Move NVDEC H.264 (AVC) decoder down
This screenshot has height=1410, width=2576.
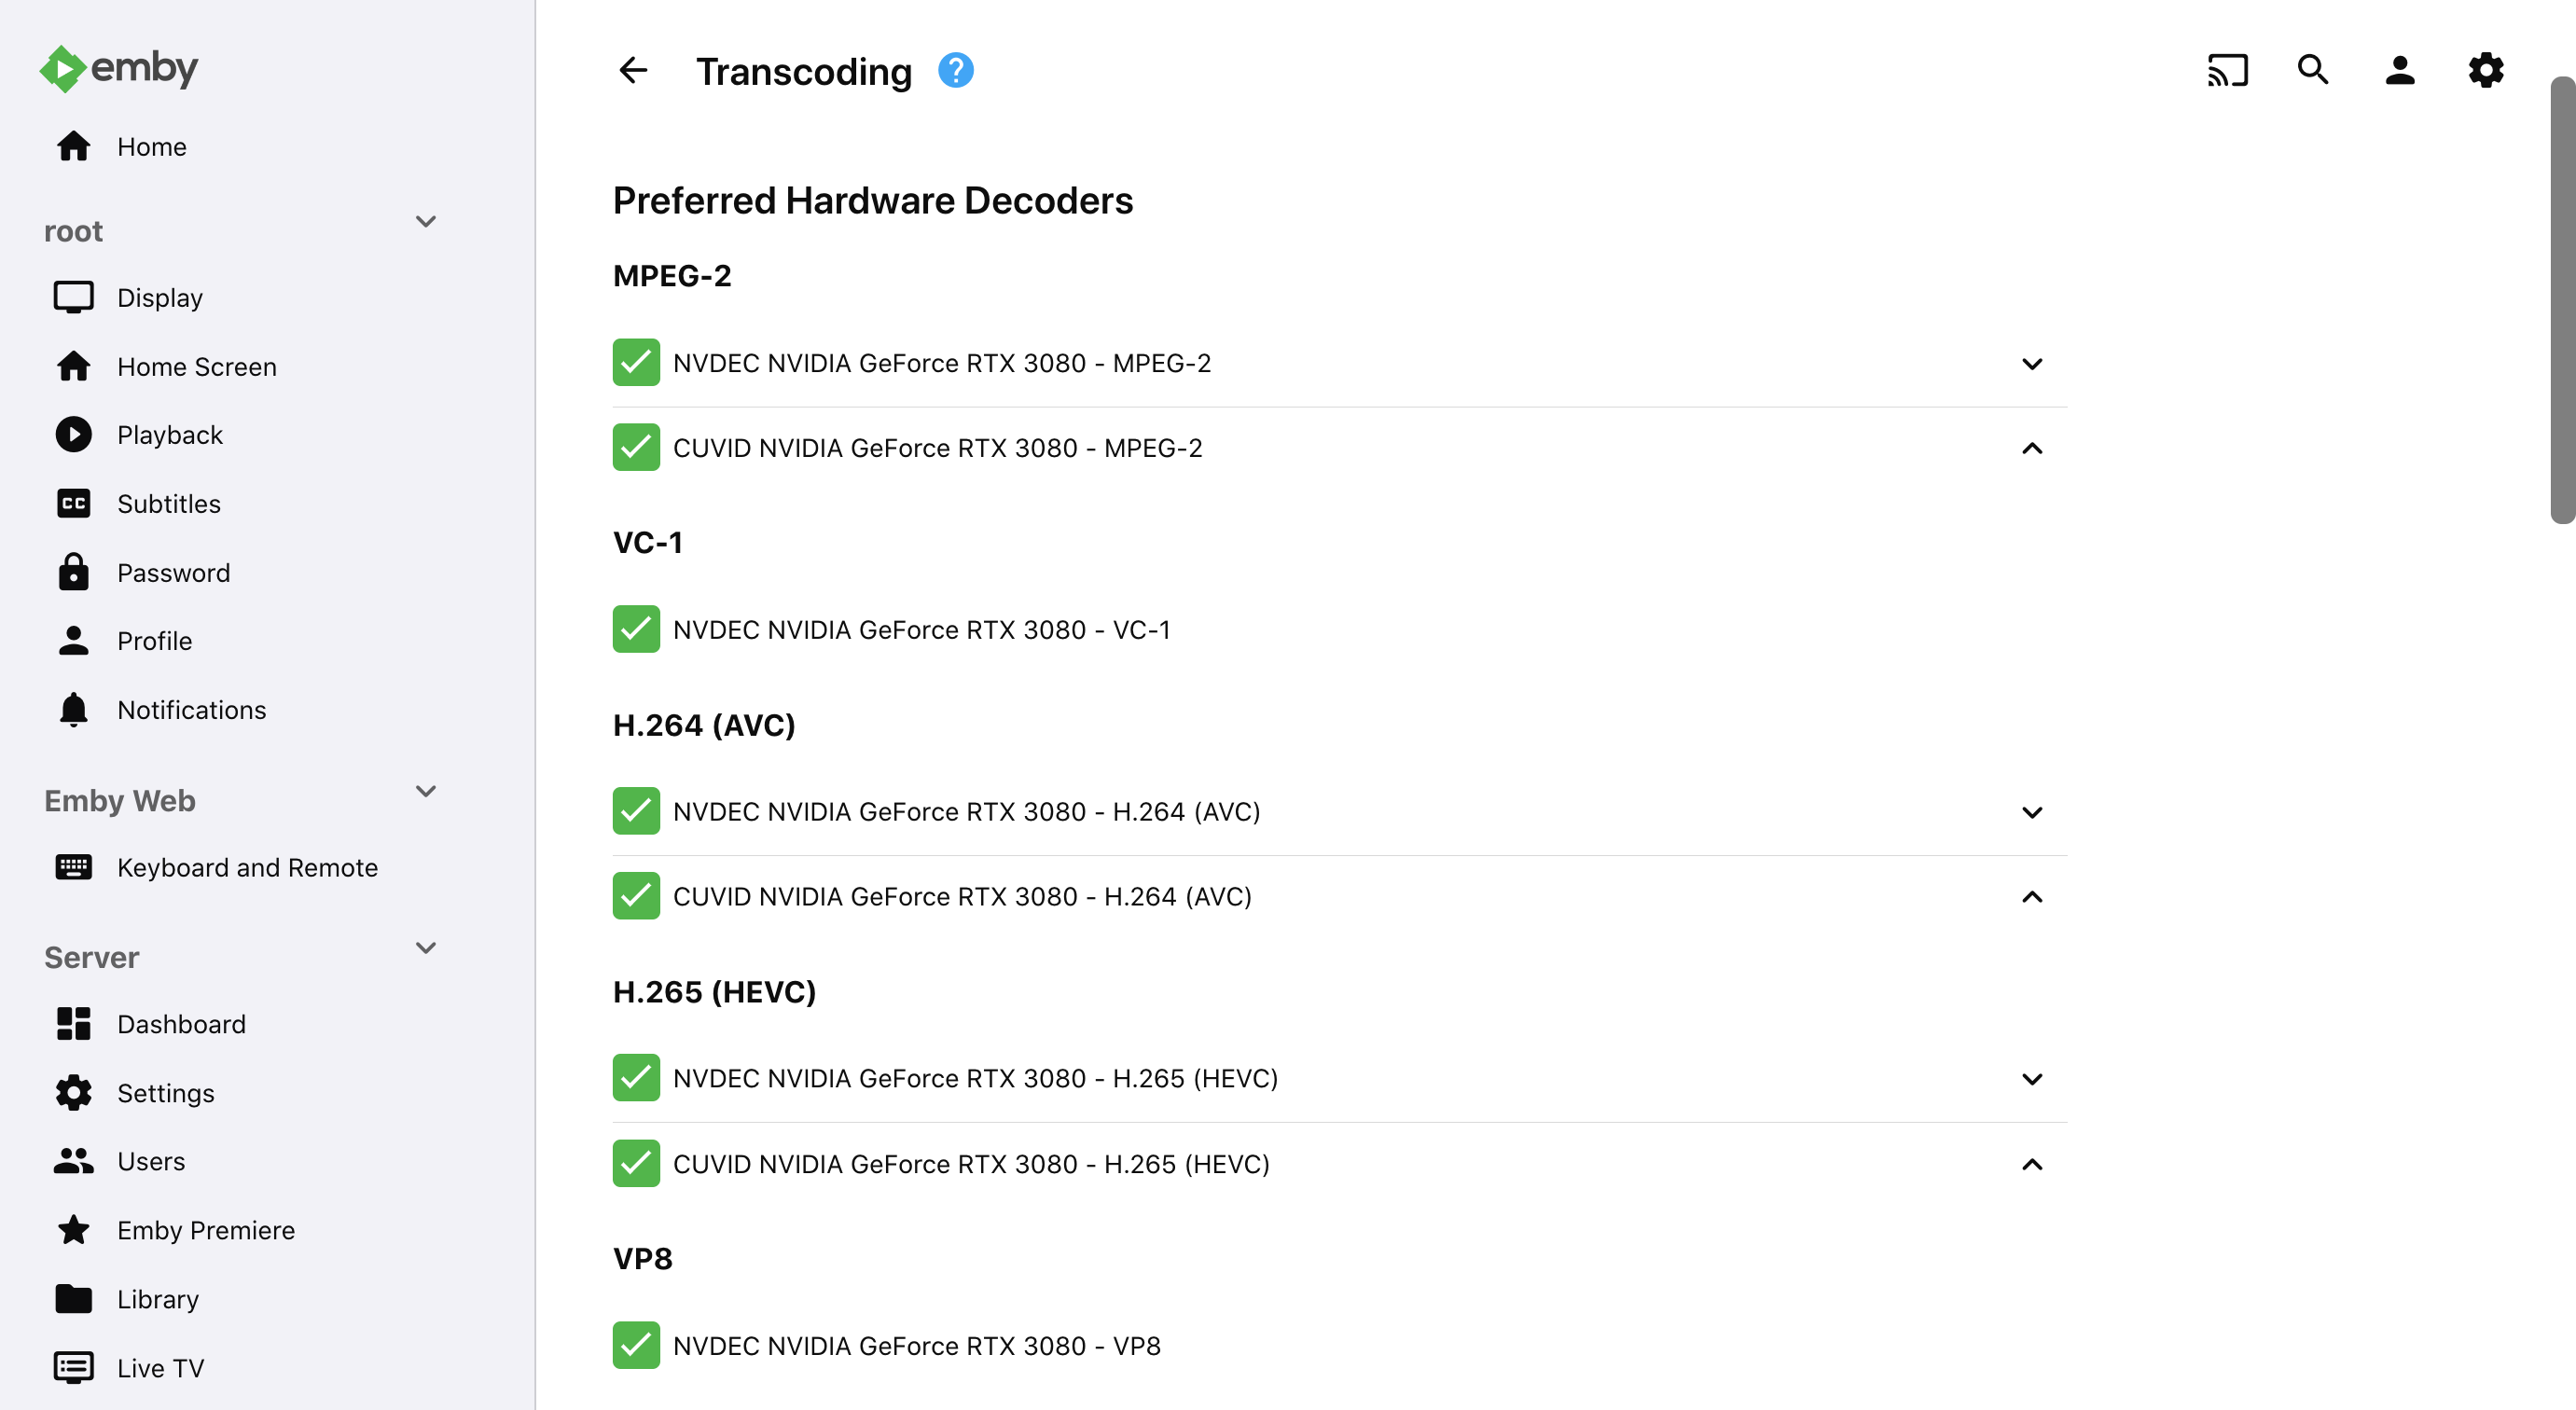[2032, 812]
